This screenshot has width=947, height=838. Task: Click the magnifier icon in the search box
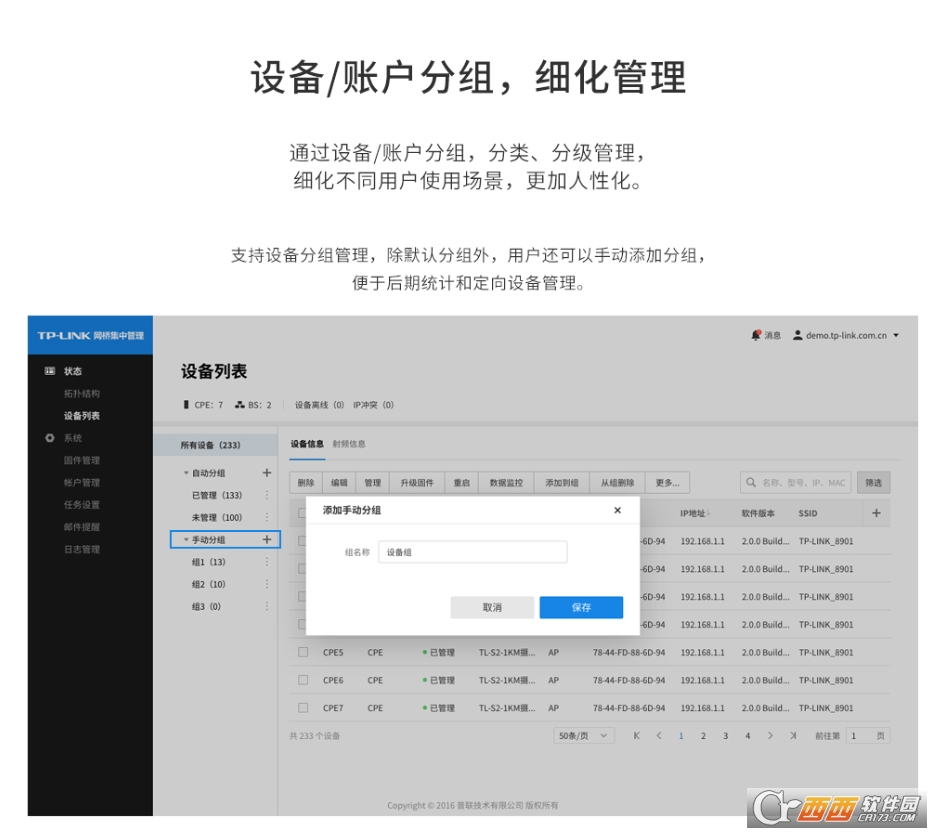(x=751, y=482)
